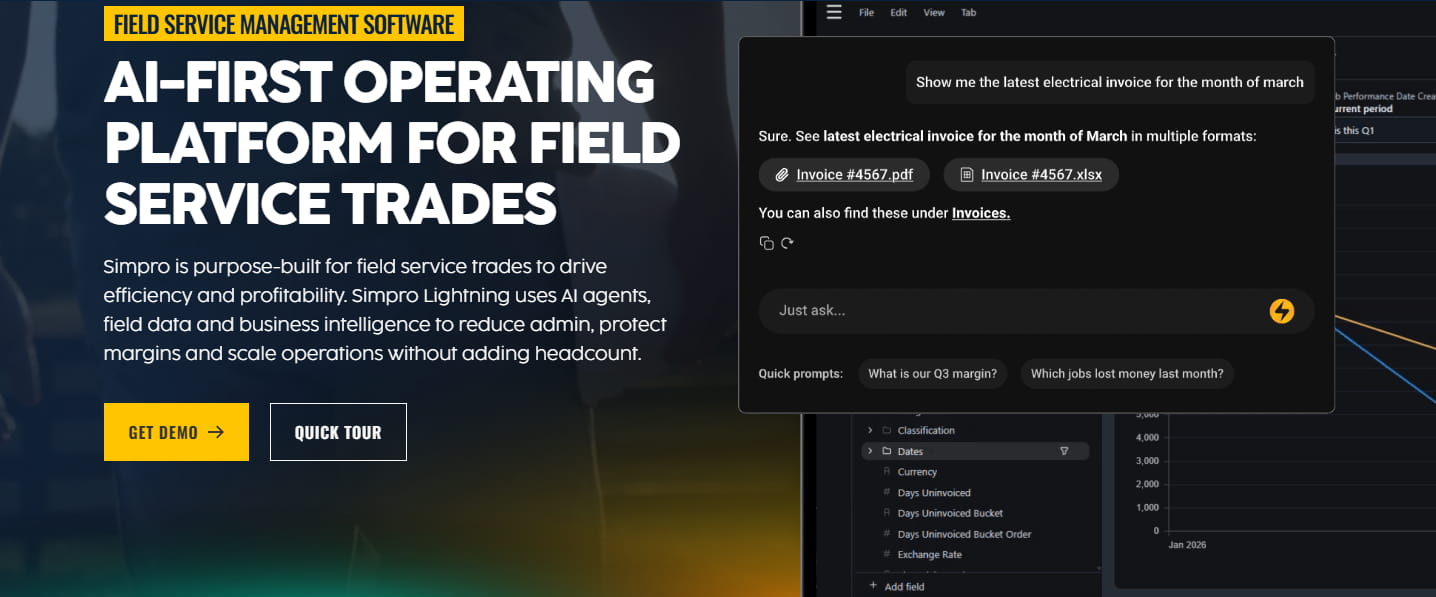Click the filter icon on Dates row
1436x597 pixels.
coord(1064,451)
